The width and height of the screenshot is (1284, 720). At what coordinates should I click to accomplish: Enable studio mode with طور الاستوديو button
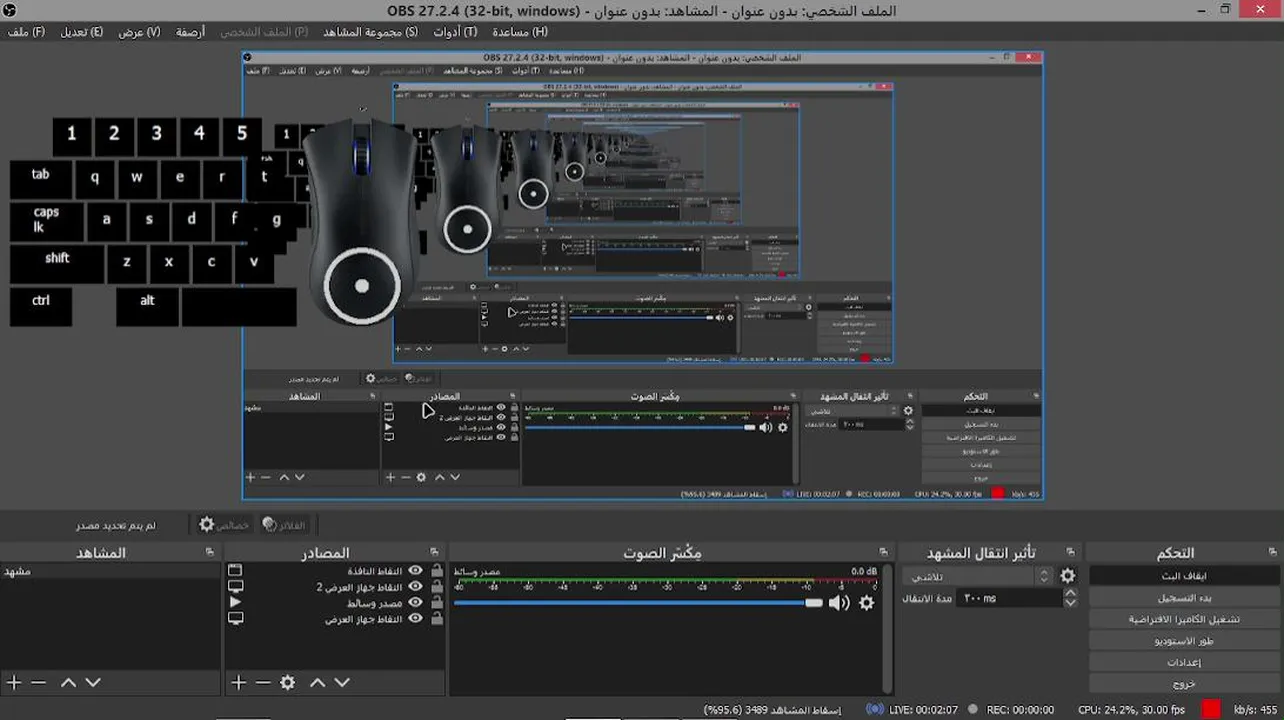1184,641
